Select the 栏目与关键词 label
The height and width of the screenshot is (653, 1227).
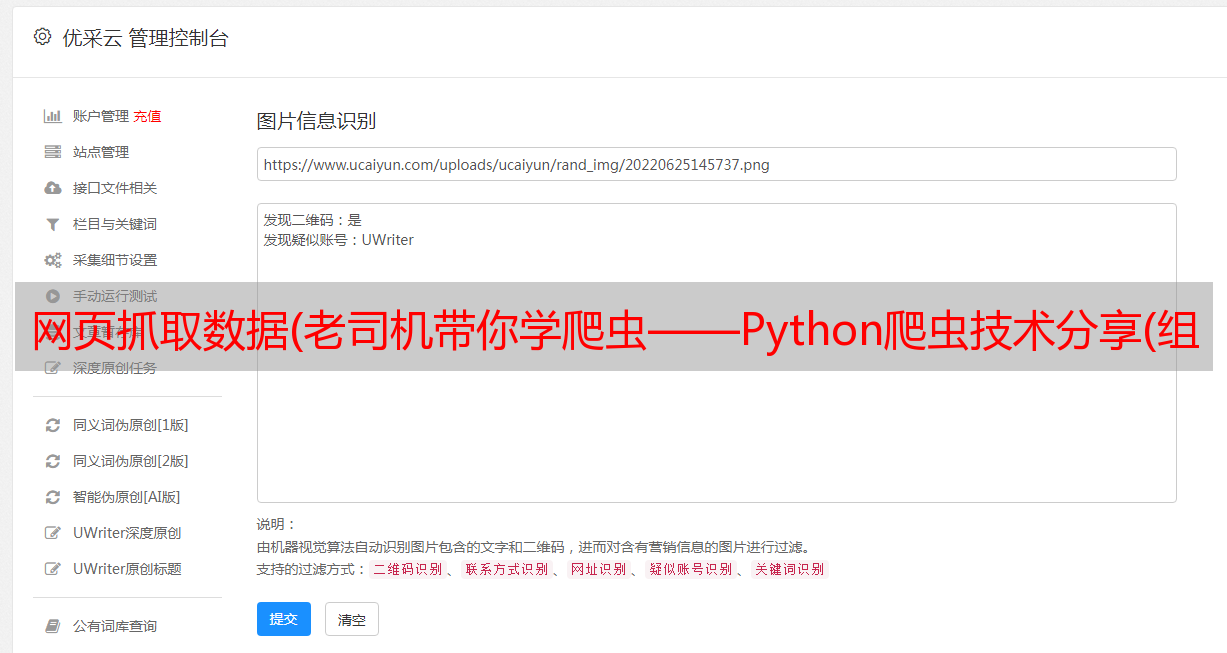[115, 224]
